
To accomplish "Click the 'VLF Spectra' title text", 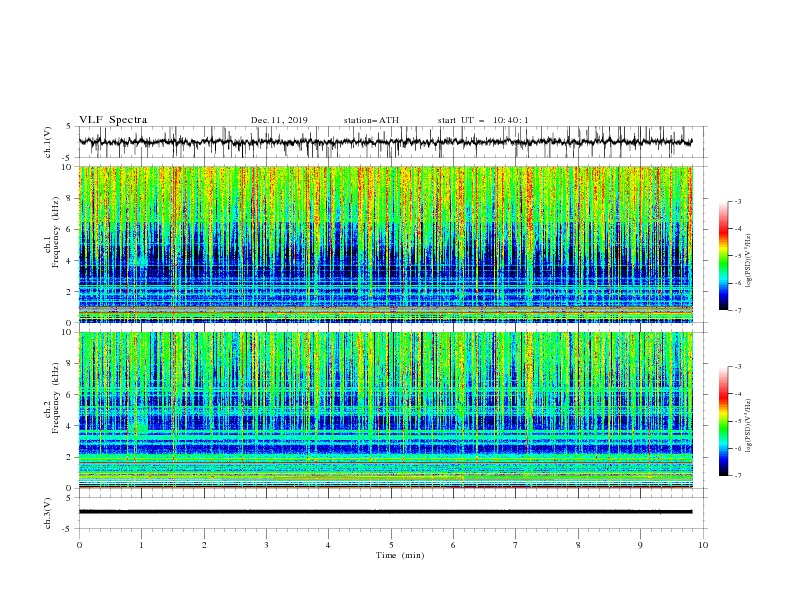I will tap(113, 120).
